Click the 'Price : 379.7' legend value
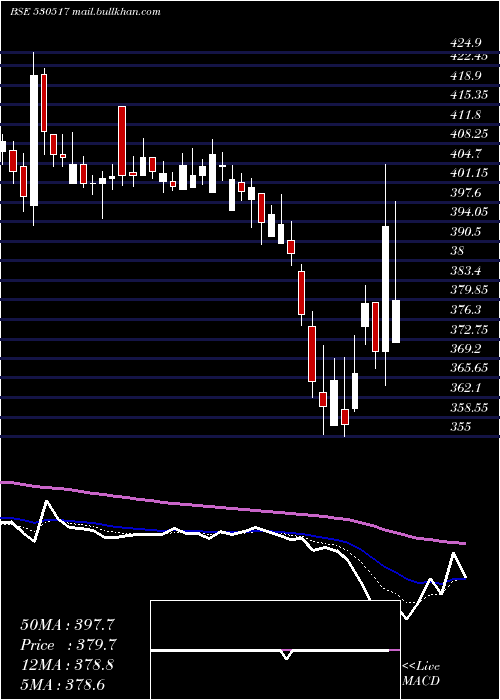 click(x=69, y=645)
